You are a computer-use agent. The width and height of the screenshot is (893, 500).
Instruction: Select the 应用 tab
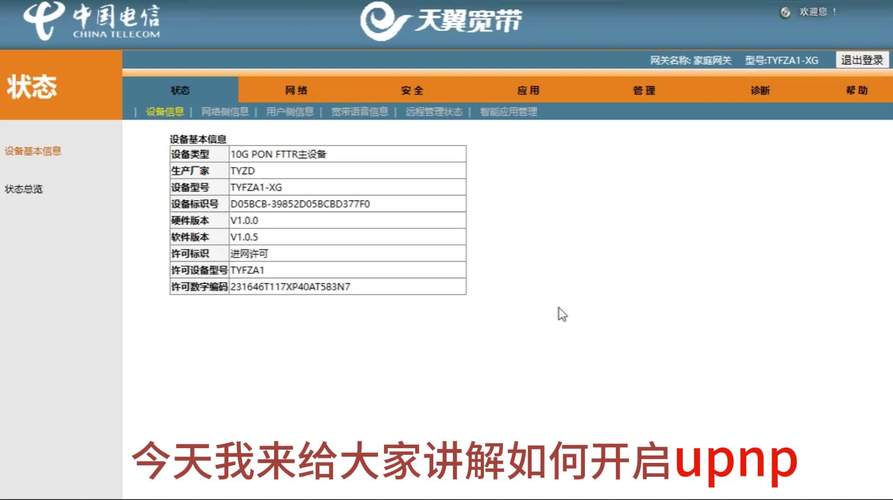pos(528,90)
